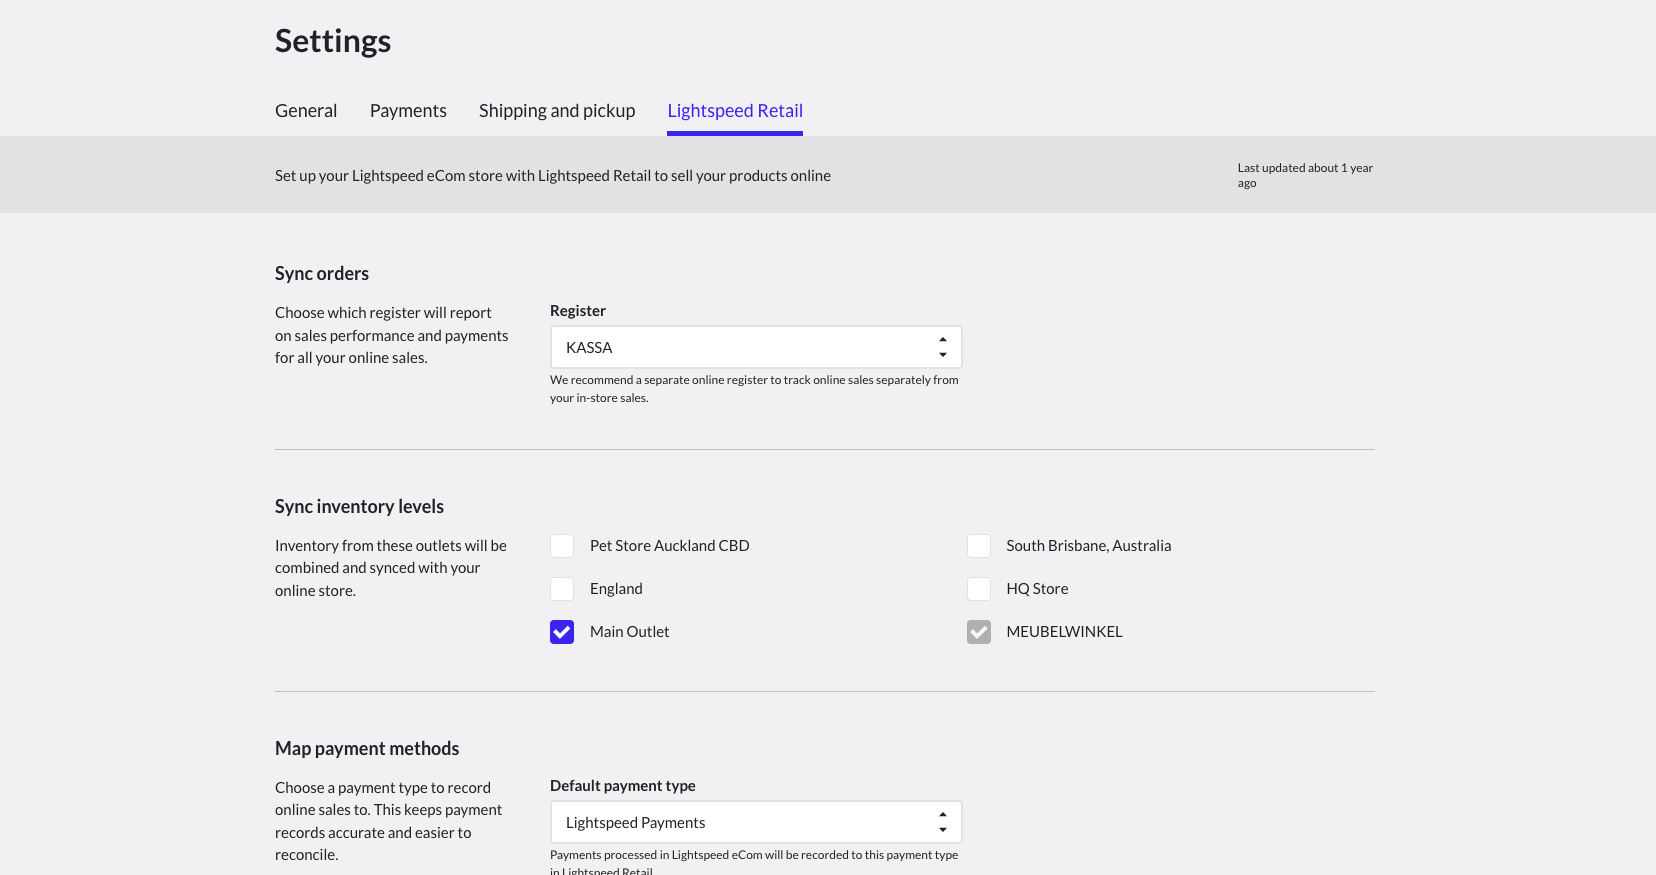
Task: Click the Settings page title
Action: [333, 41]
